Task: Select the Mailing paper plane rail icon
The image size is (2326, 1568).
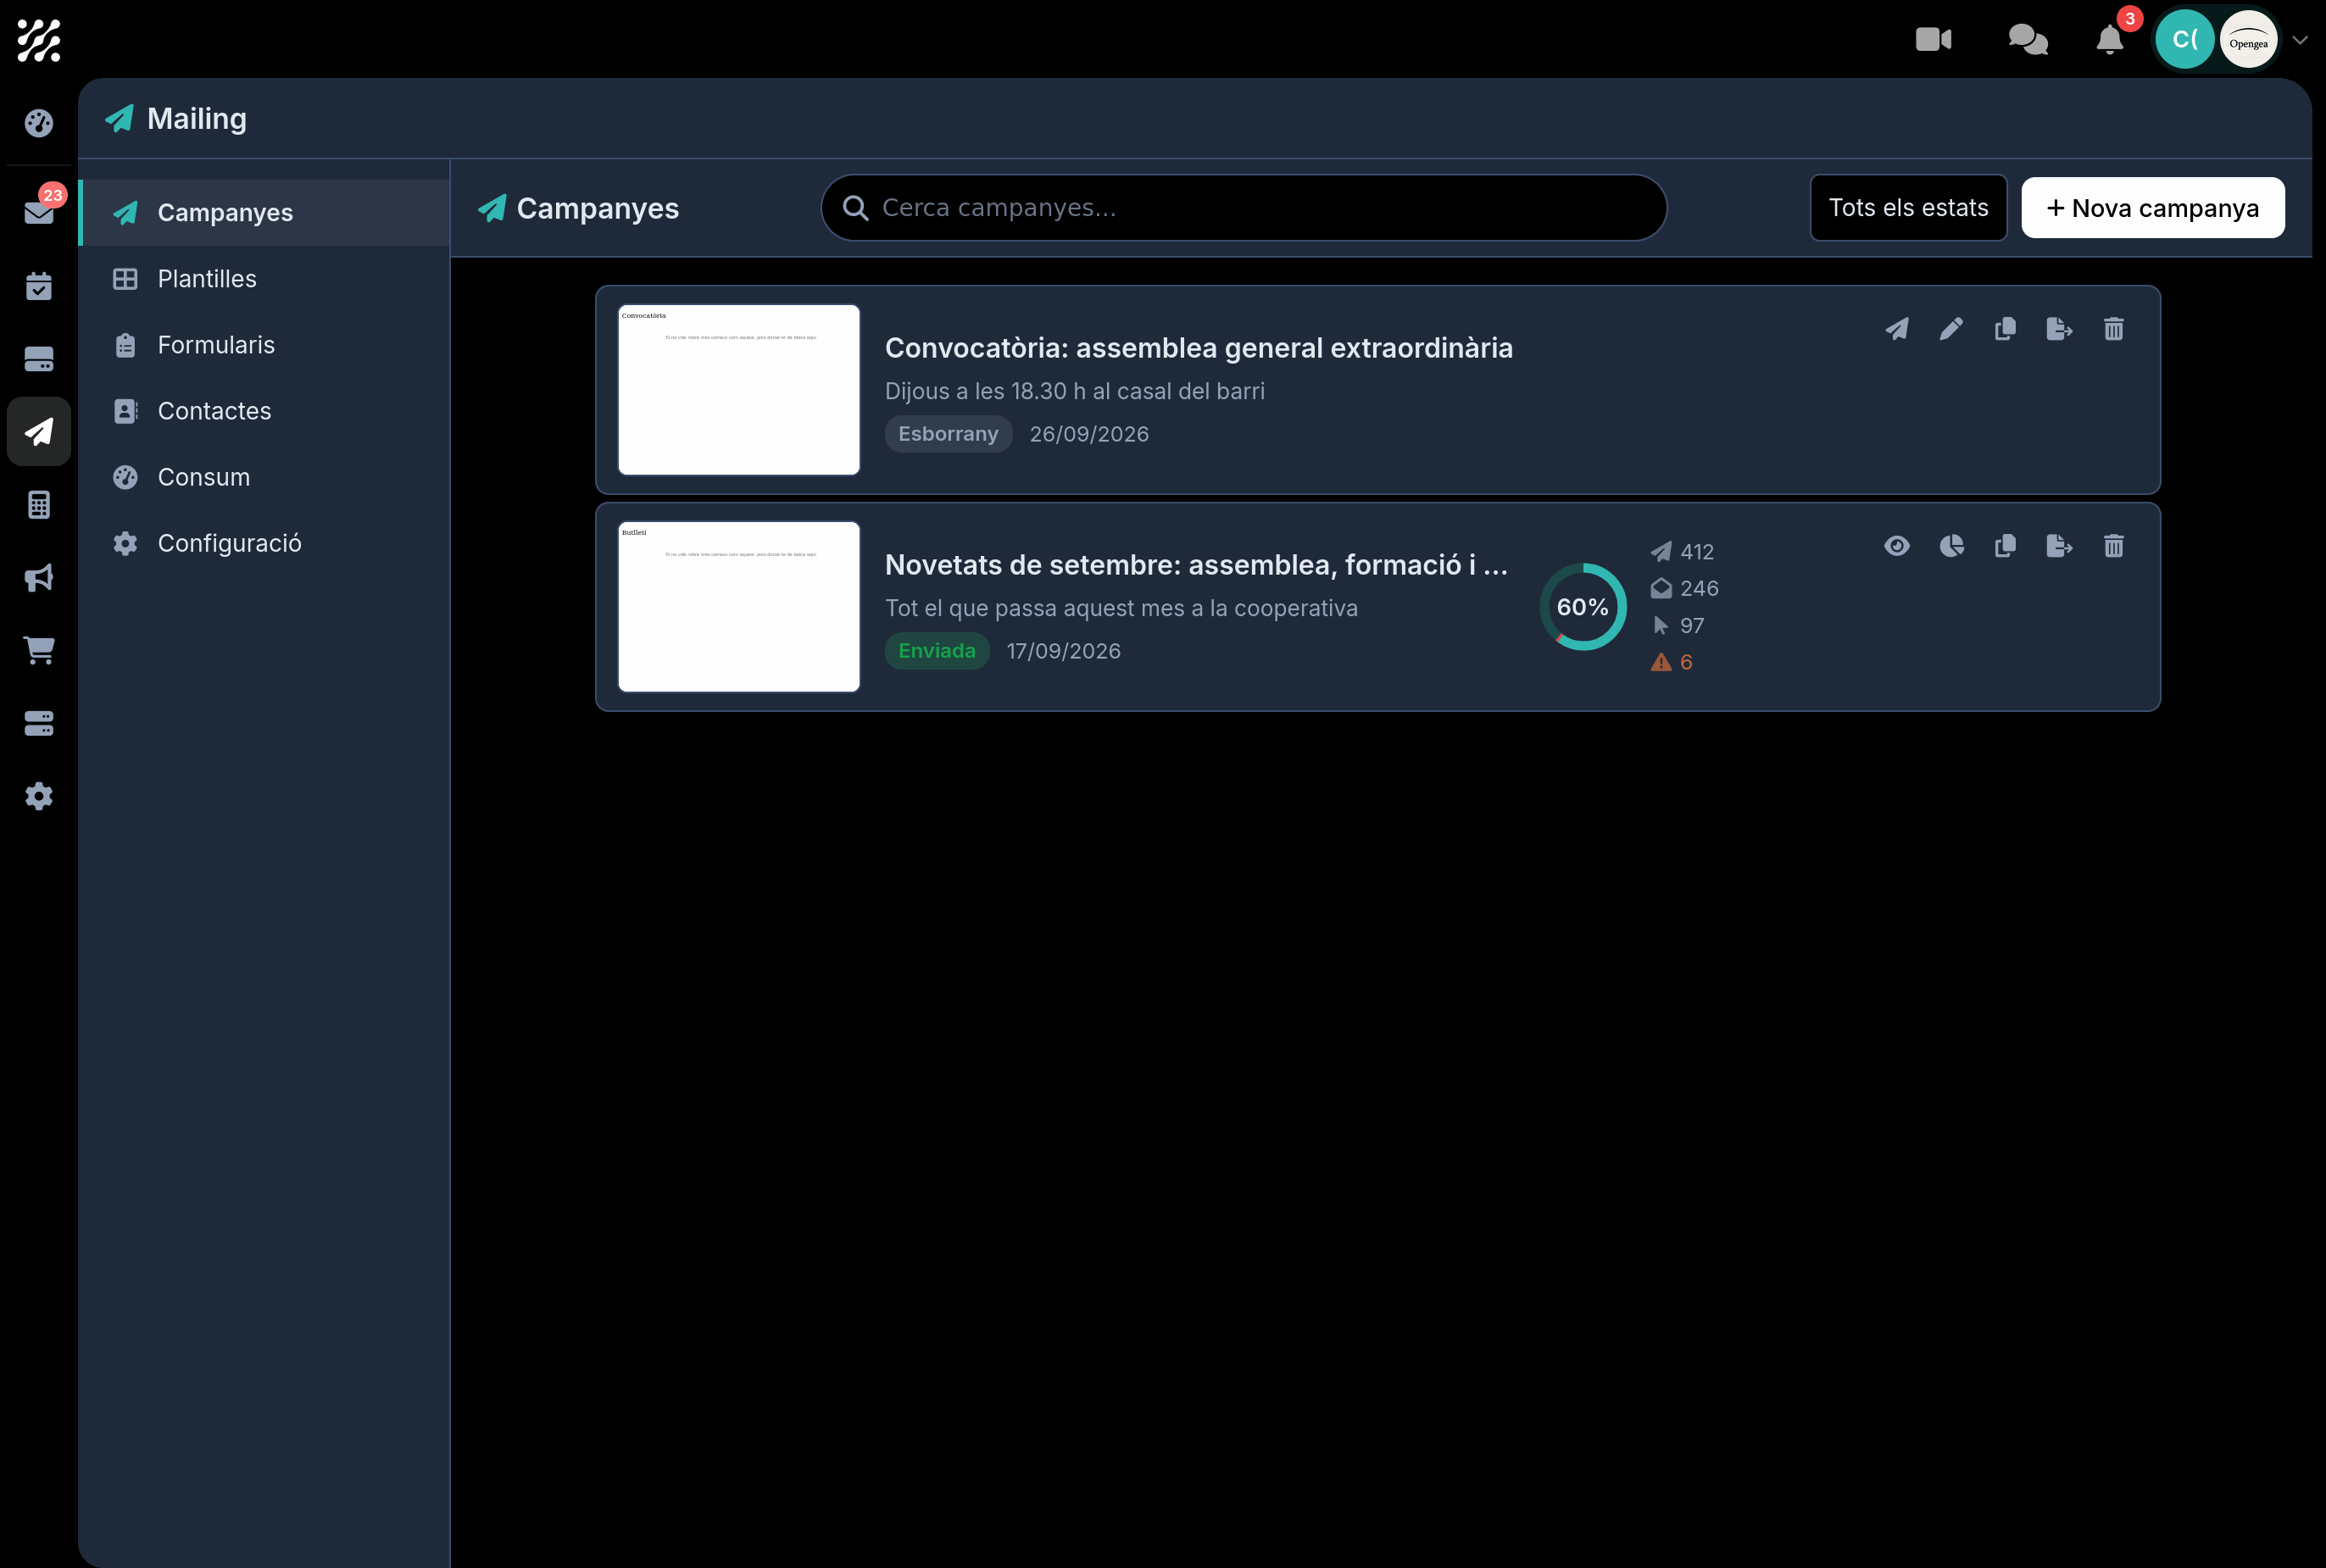Action: pyautogui.click(x=38, y=431)
